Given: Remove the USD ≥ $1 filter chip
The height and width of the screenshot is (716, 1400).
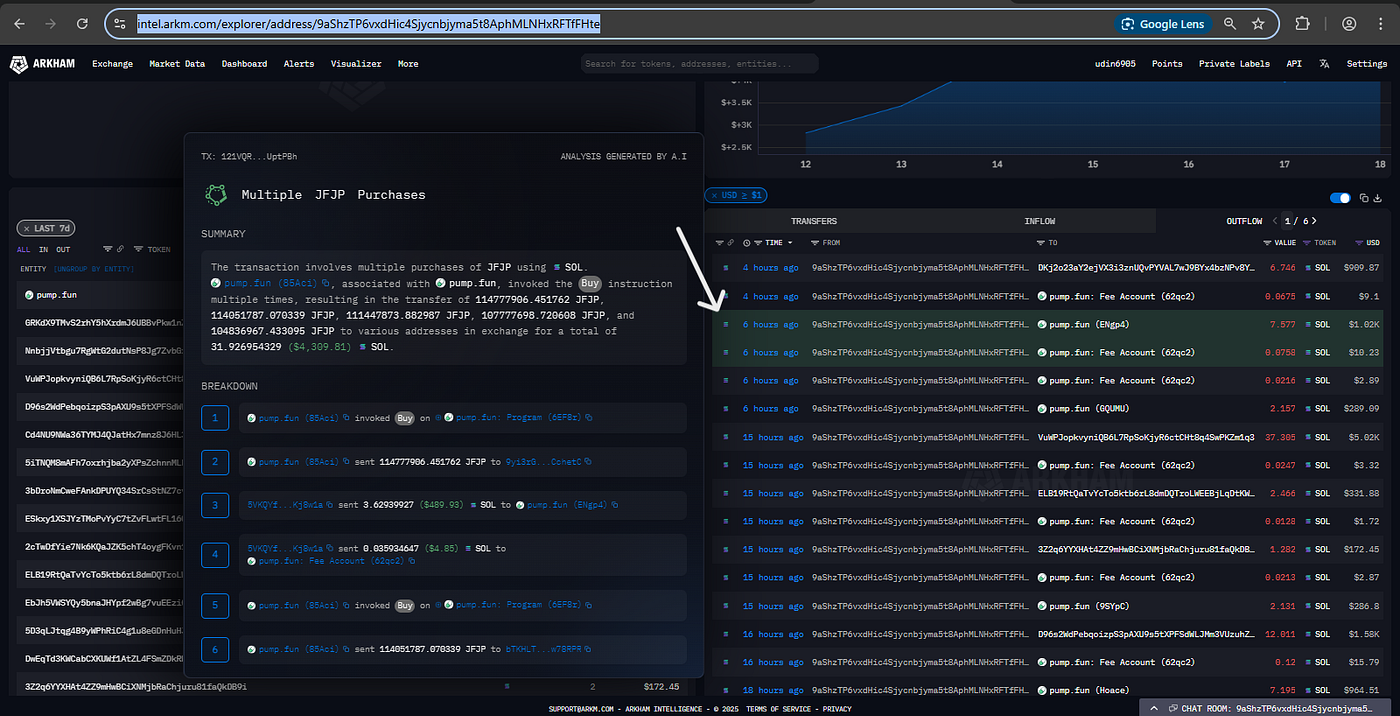Looking at the screenshot, I should pos(713,195).
